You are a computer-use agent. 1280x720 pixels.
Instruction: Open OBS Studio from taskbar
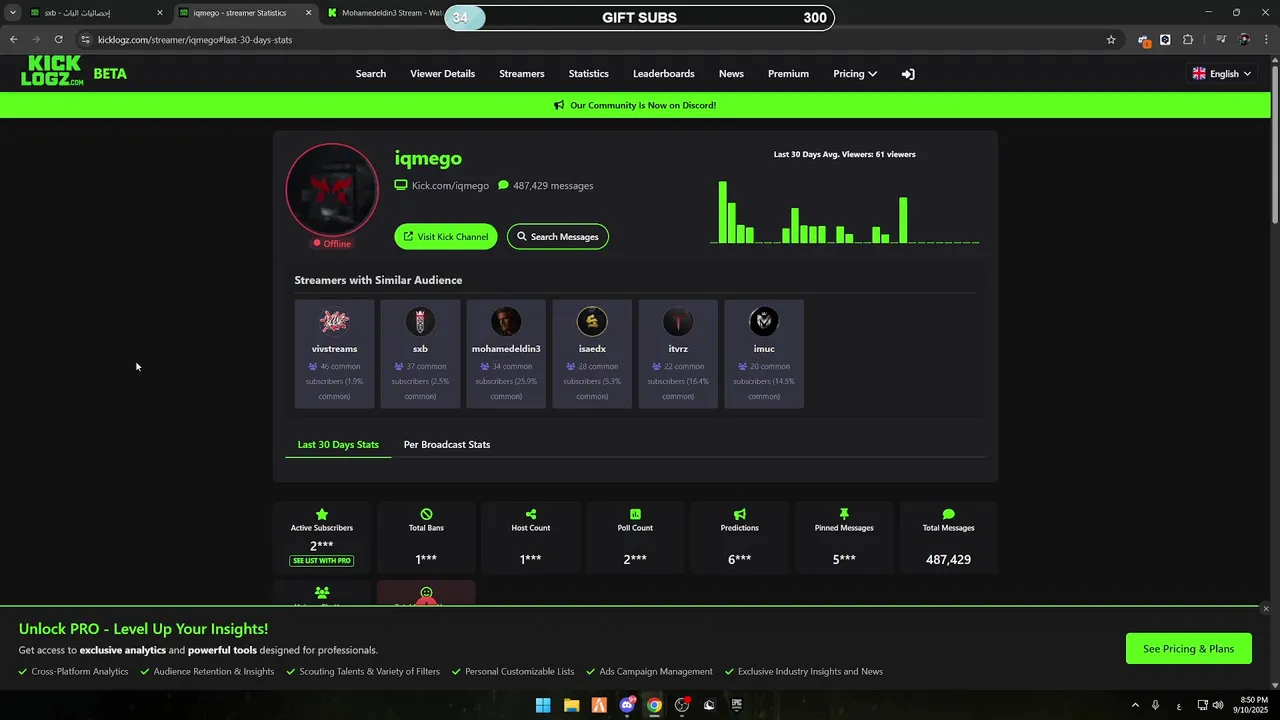[x=682, y=705]
